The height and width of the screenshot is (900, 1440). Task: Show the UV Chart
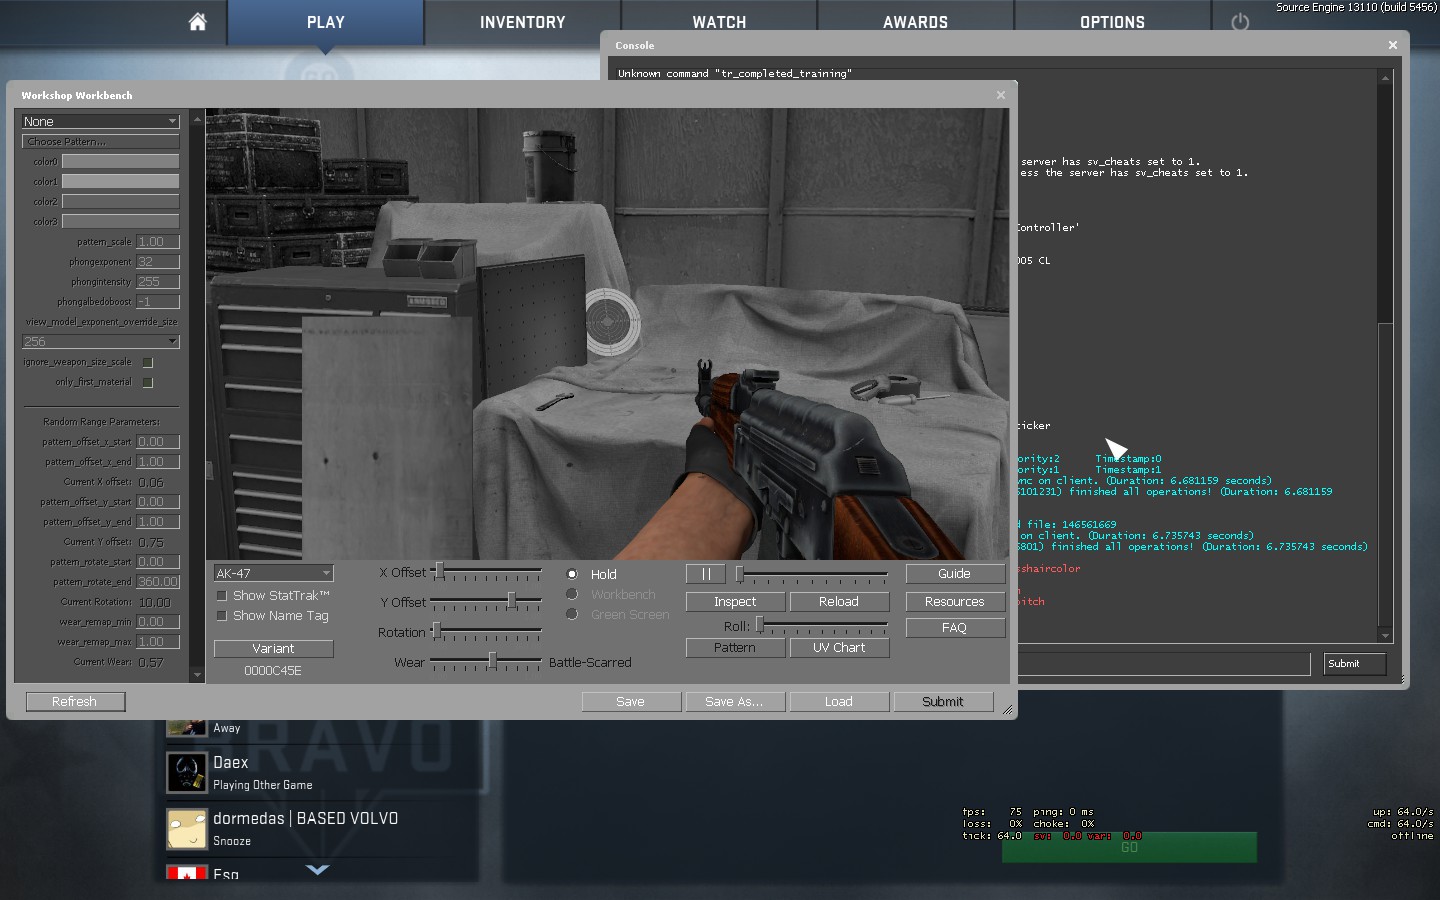point(839,648)
